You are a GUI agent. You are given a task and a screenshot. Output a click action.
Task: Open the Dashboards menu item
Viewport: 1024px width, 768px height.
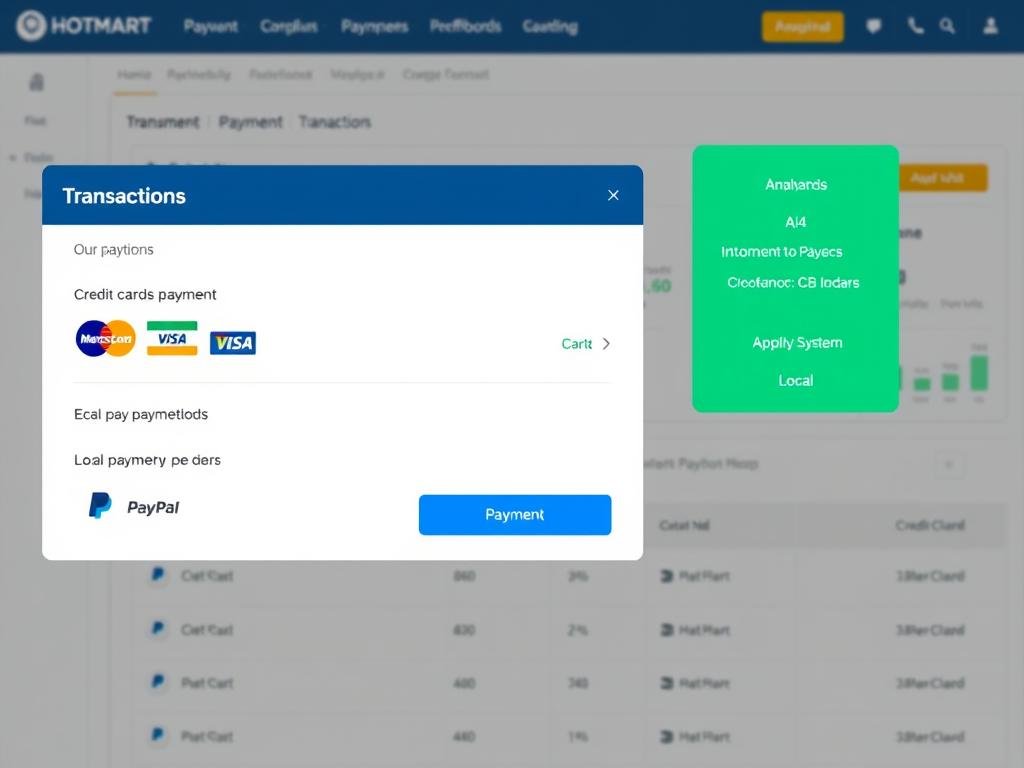(x=465, y=26)
